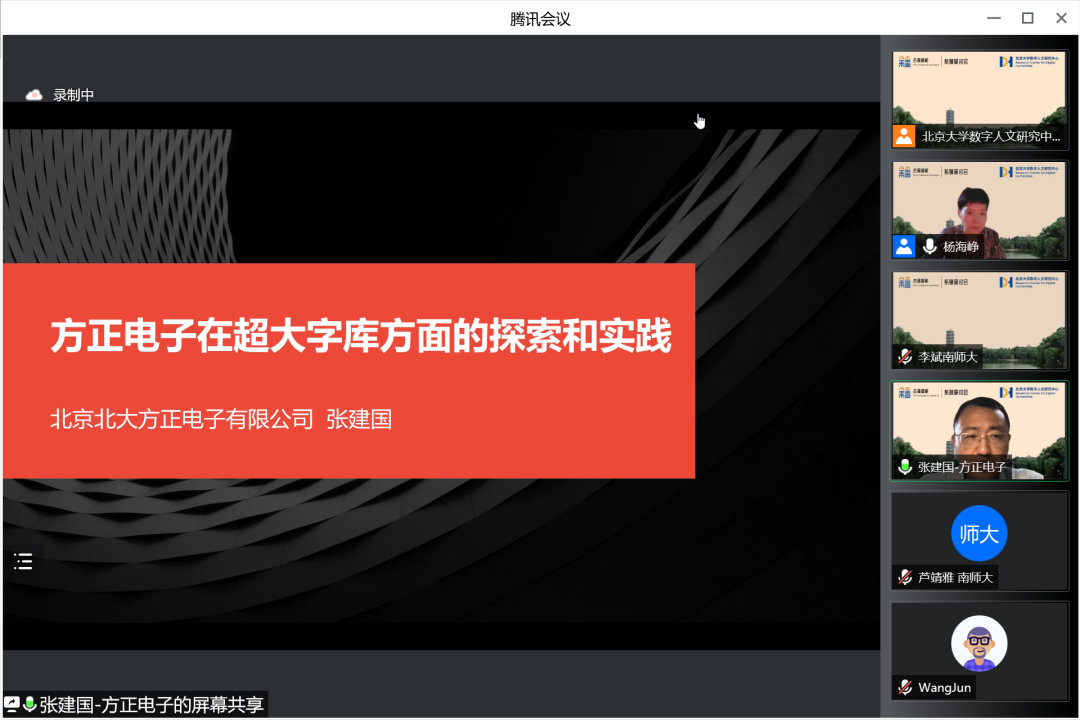1080x720 pixels.
Task: Click the muted microphone icon next to 李斌南师大
Action: [x=905, y=357]
